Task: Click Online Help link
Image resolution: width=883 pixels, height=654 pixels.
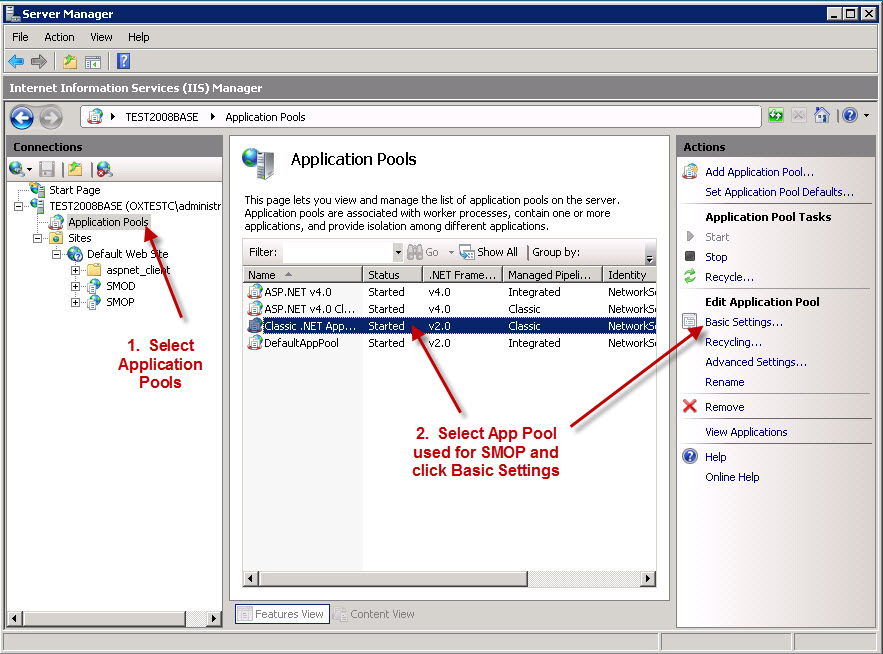Action: point(732,477)
